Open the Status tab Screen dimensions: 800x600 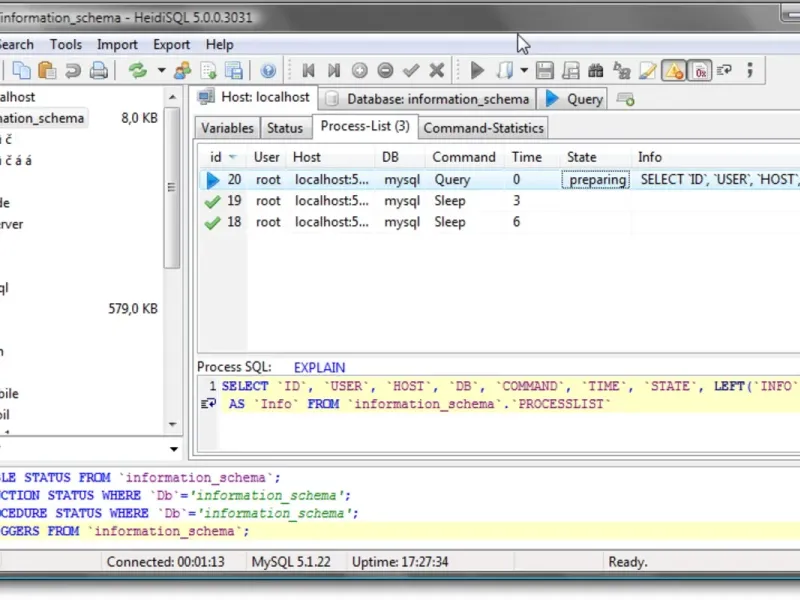(285, 128)
